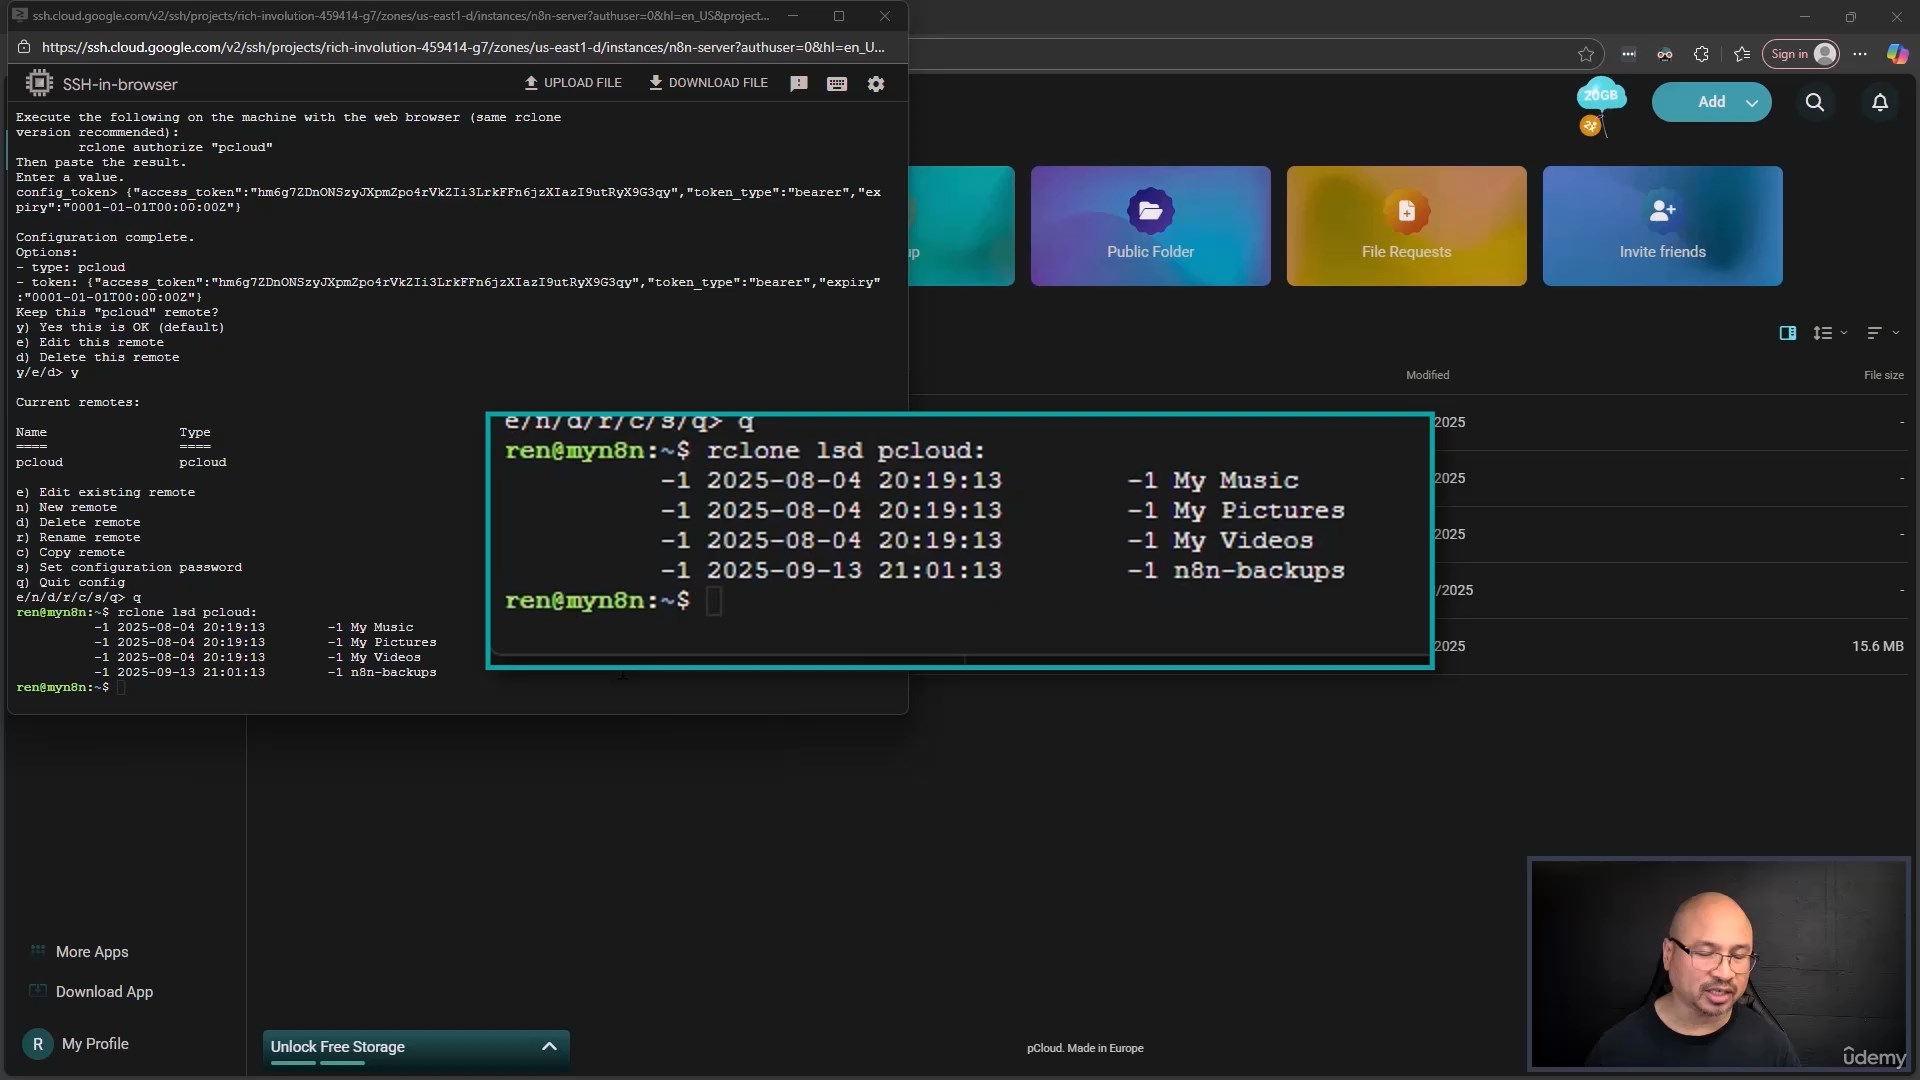Collapse the Unlock Free Storage panel
This screenshot has height=1080, width=1920.
point(549,1046)
